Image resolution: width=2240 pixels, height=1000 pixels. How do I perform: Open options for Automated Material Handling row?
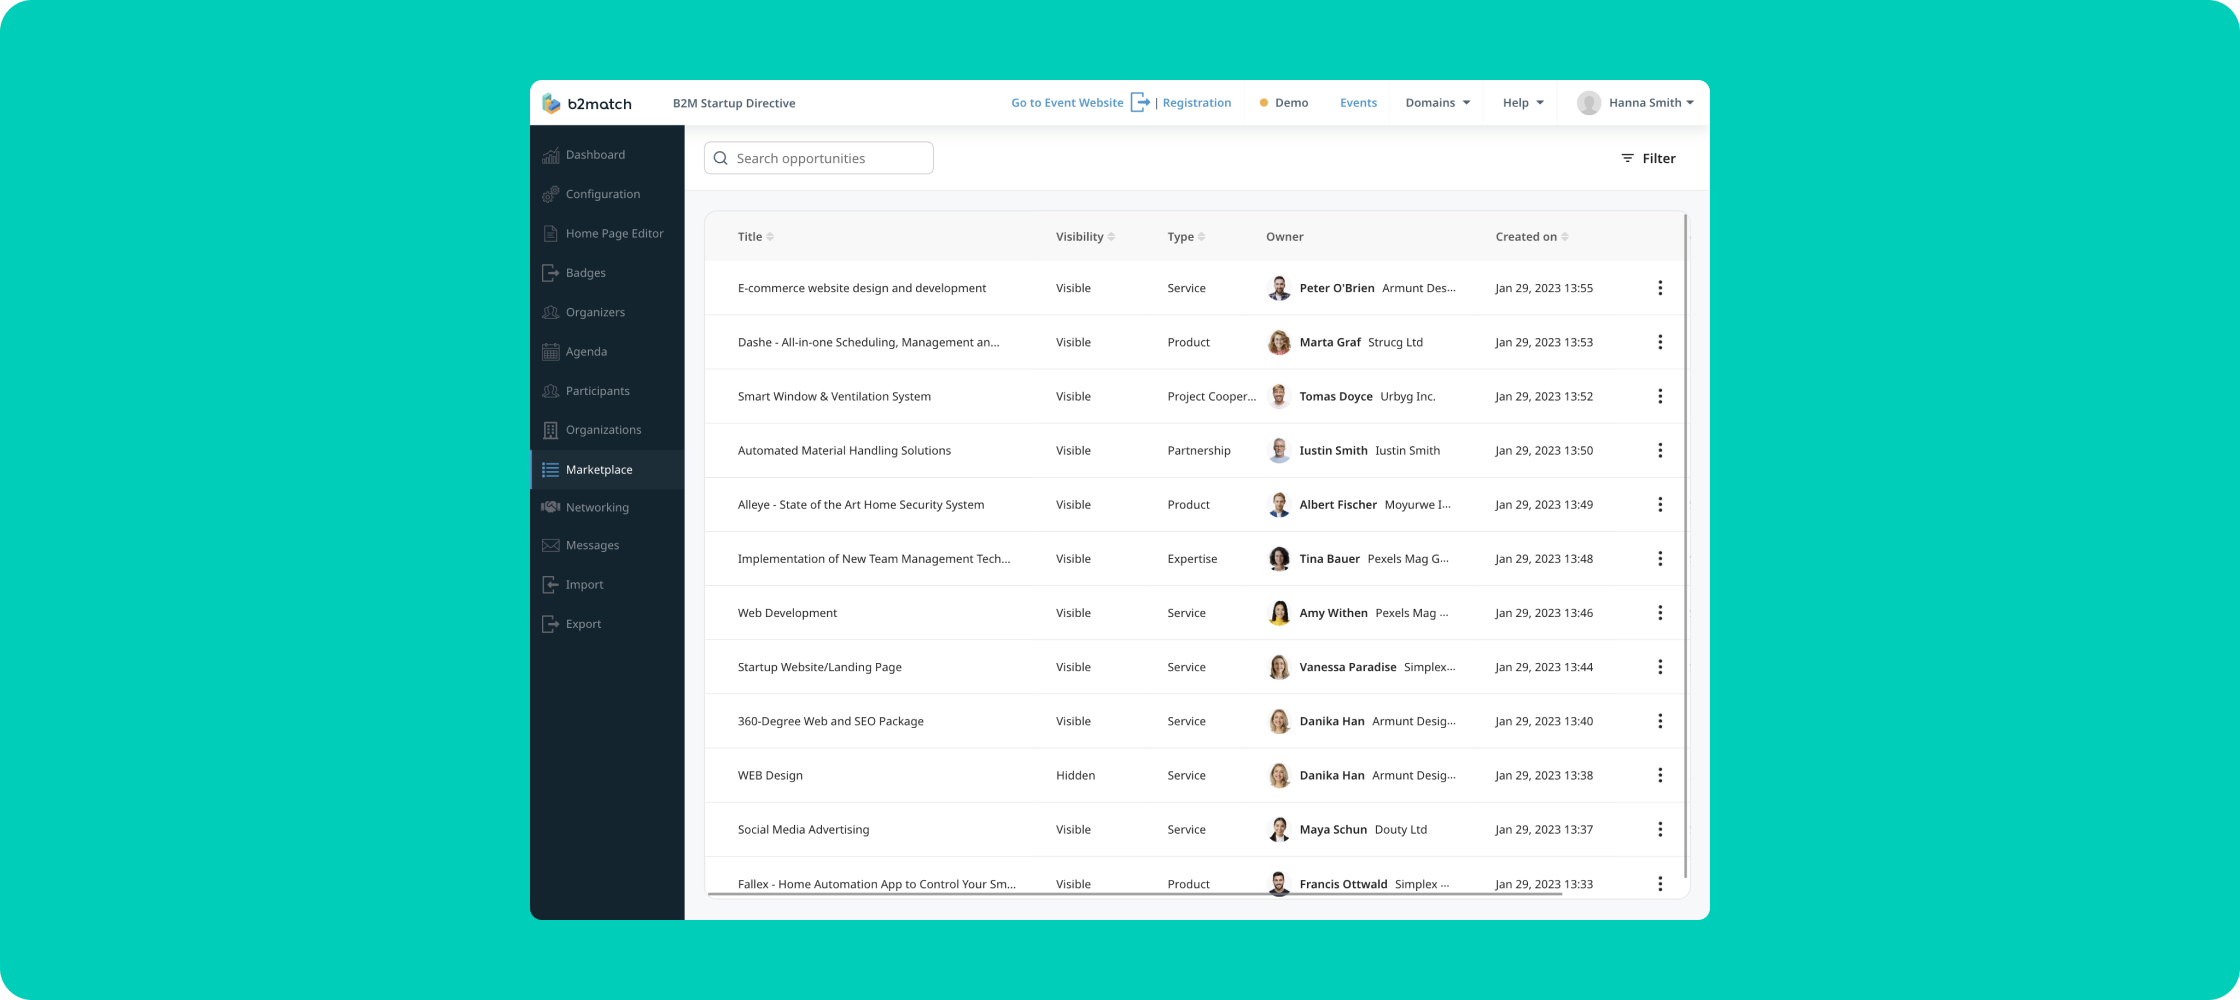(1660, 450)
